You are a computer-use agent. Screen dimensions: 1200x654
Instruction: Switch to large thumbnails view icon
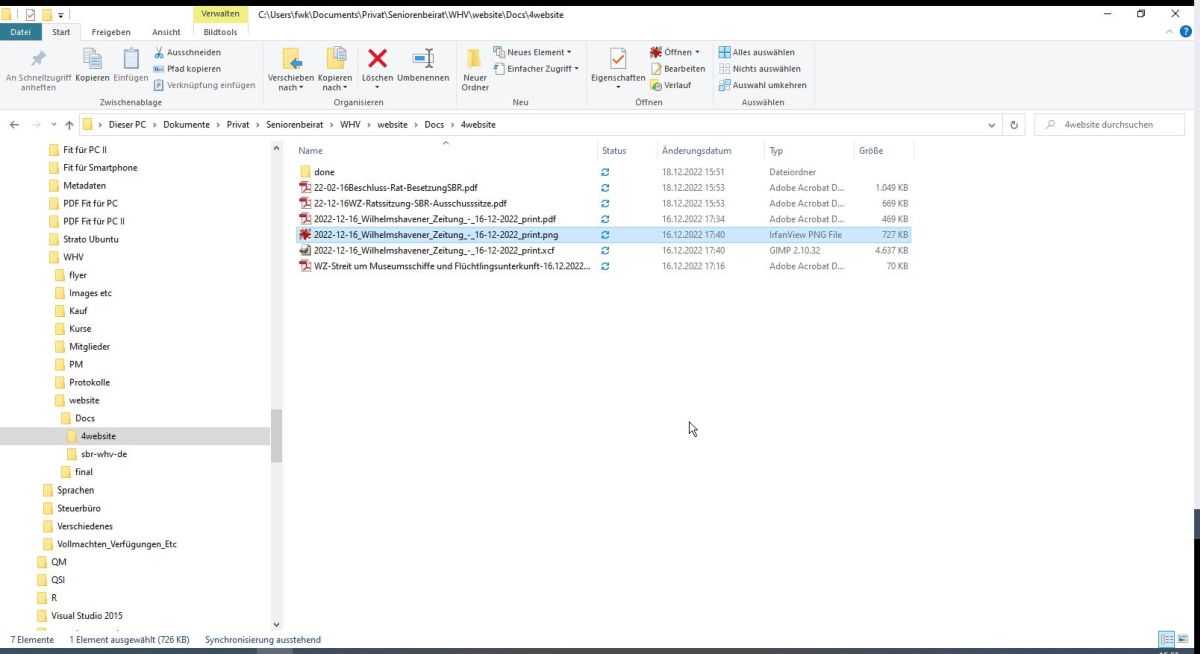(x=1185, y=638)
